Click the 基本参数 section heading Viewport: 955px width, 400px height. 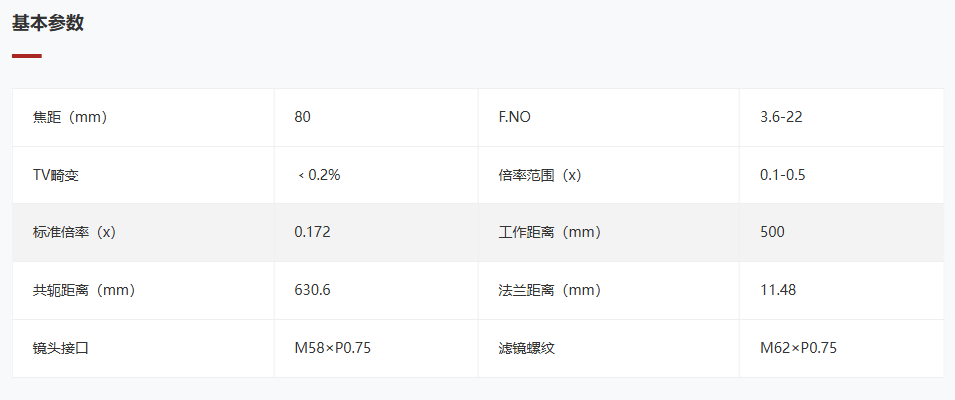pyautogui.click(x=48, y=23)
